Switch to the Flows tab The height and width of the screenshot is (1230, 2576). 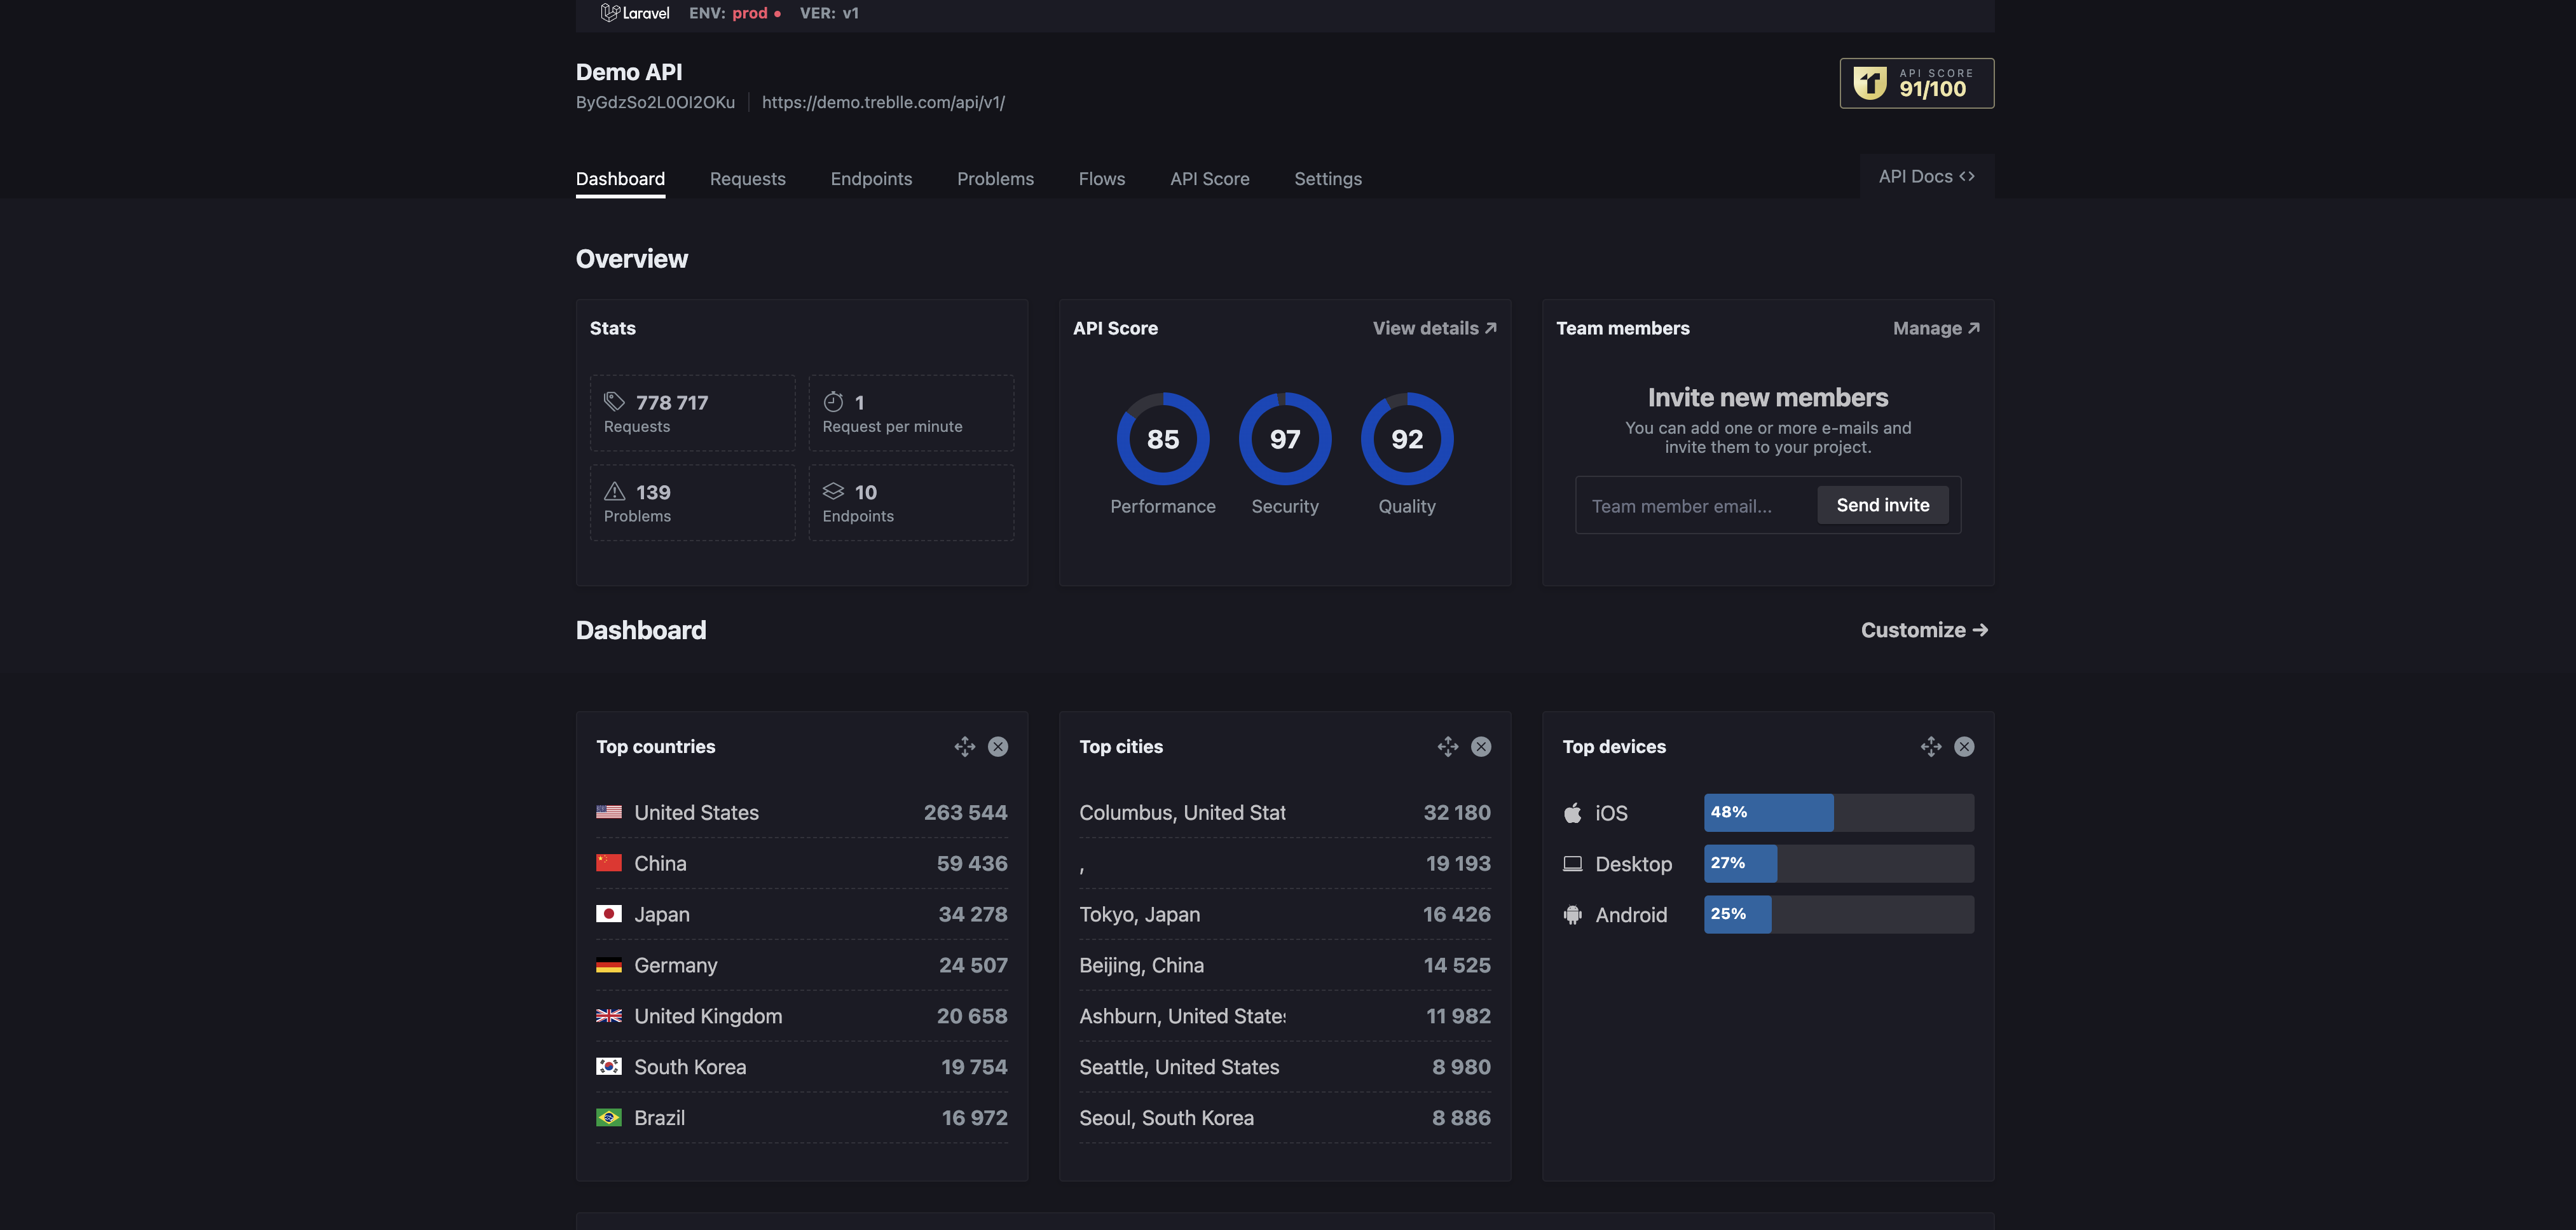pyautogui.click(x=1101, y=178)
